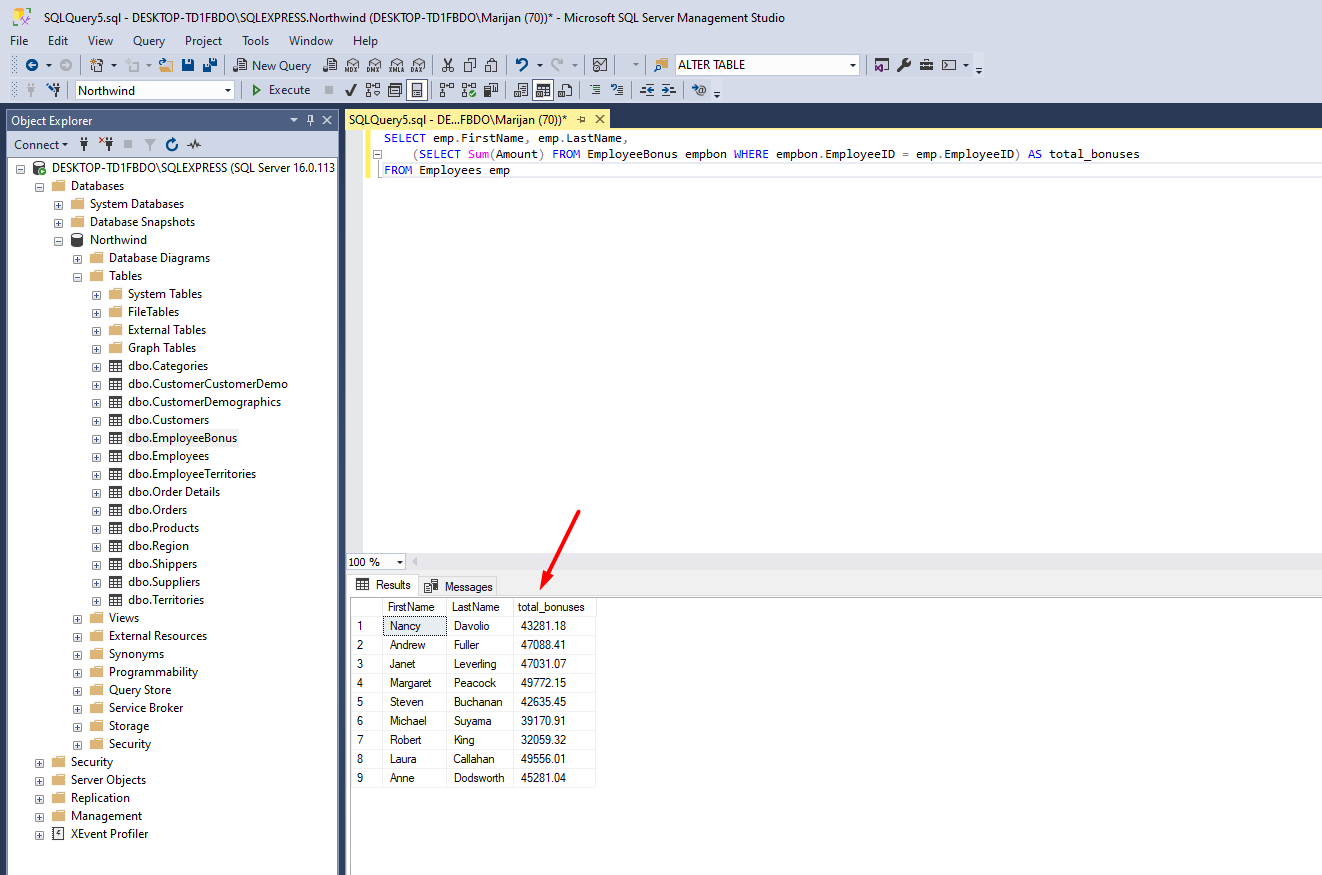1322x875 pixels.
Task: Click the total_bonuses column header
Action: (554, 607)
